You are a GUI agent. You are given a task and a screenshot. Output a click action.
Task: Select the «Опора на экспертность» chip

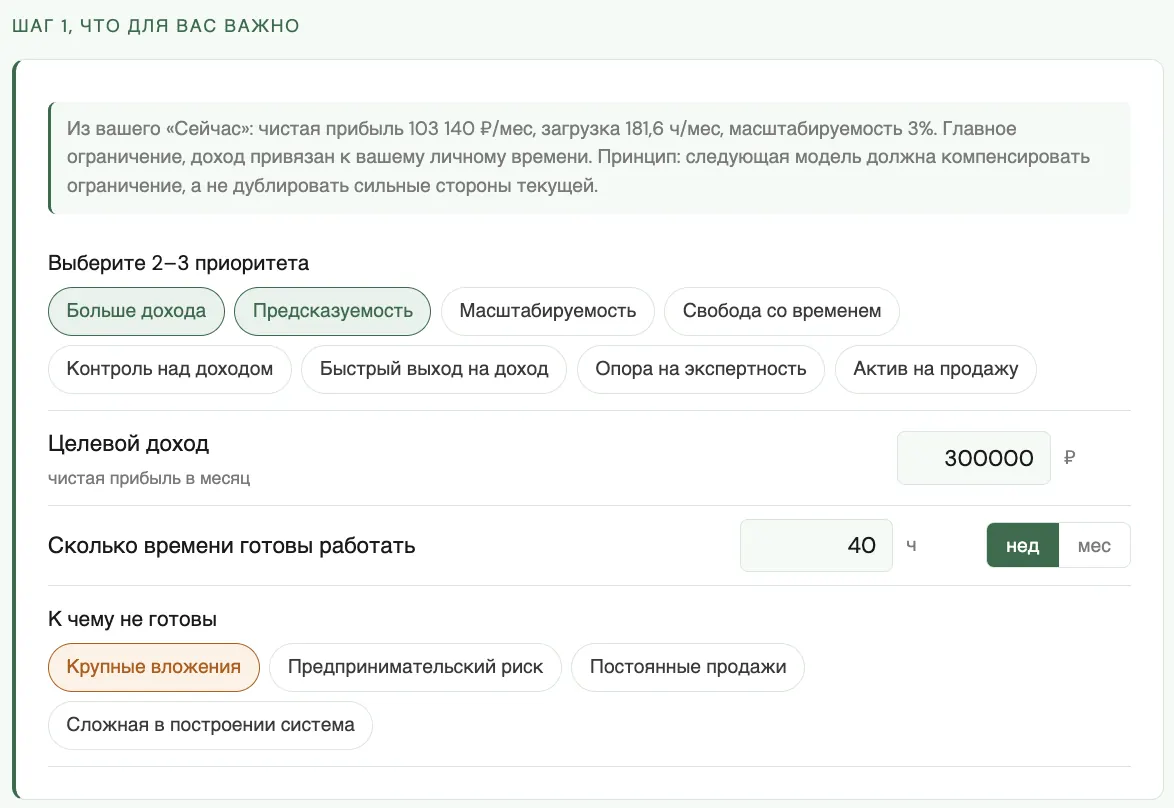(x=701, y=369)
